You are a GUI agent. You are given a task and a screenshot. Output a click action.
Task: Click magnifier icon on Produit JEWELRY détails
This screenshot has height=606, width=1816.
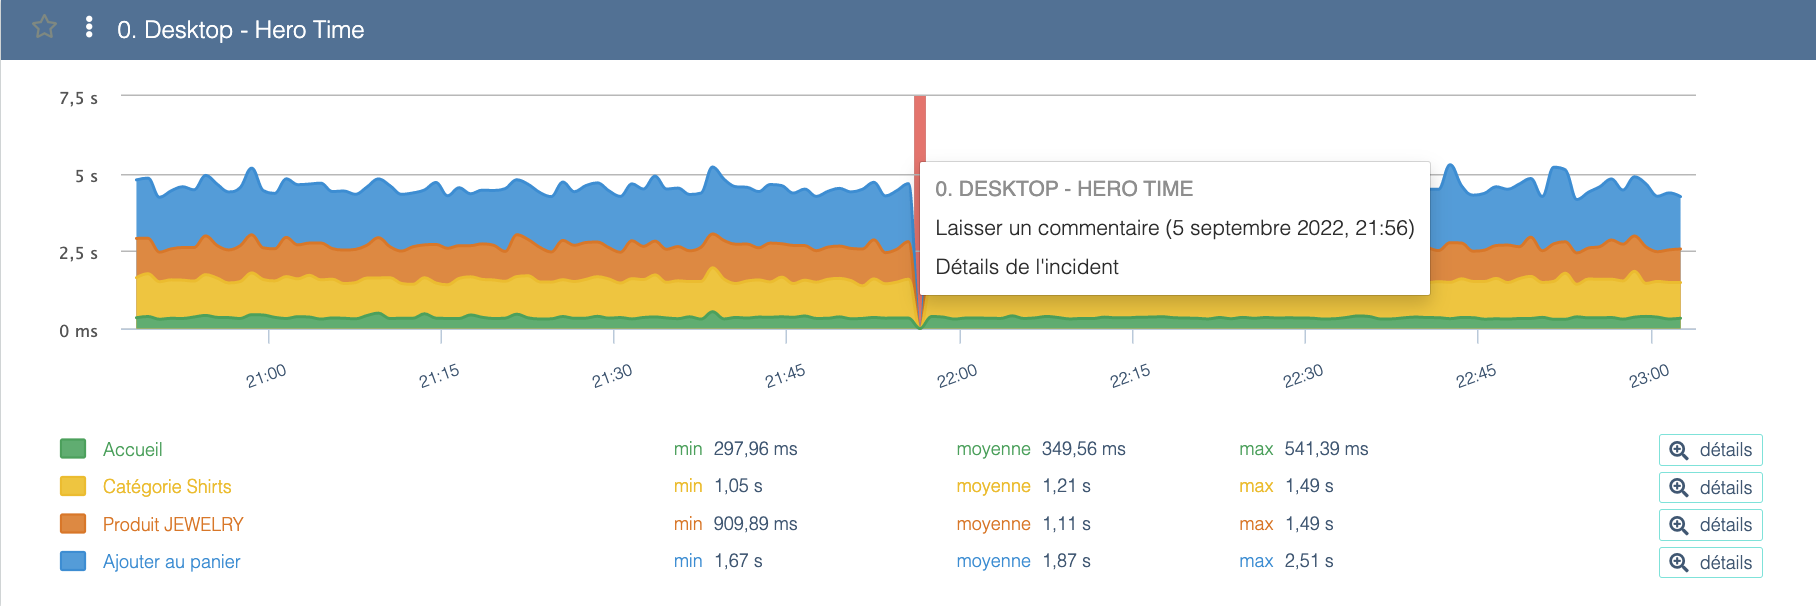click(1679, 525)
